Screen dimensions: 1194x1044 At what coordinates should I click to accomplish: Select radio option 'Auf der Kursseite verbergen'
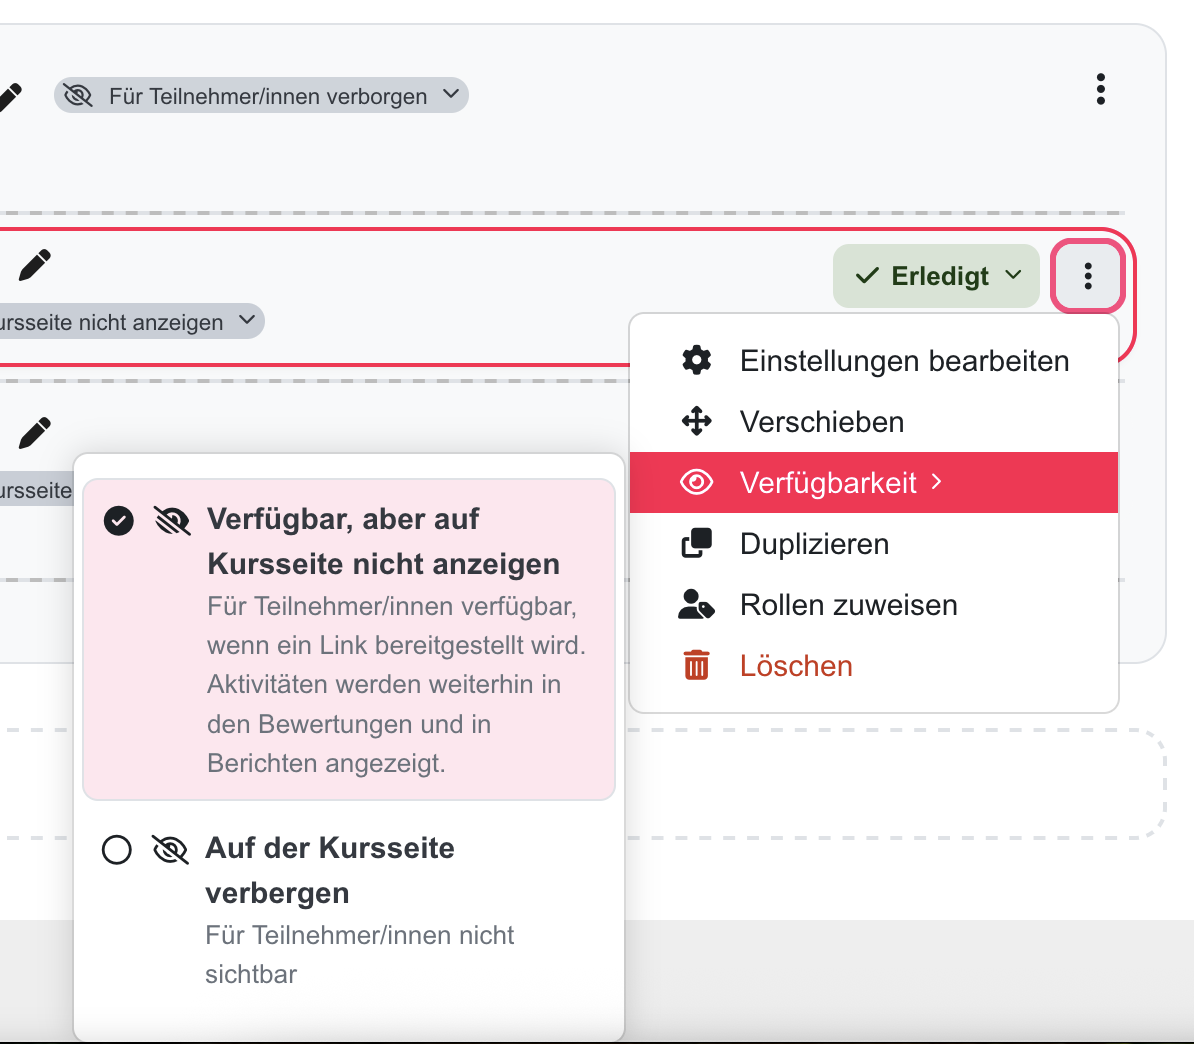pos(117,850)
